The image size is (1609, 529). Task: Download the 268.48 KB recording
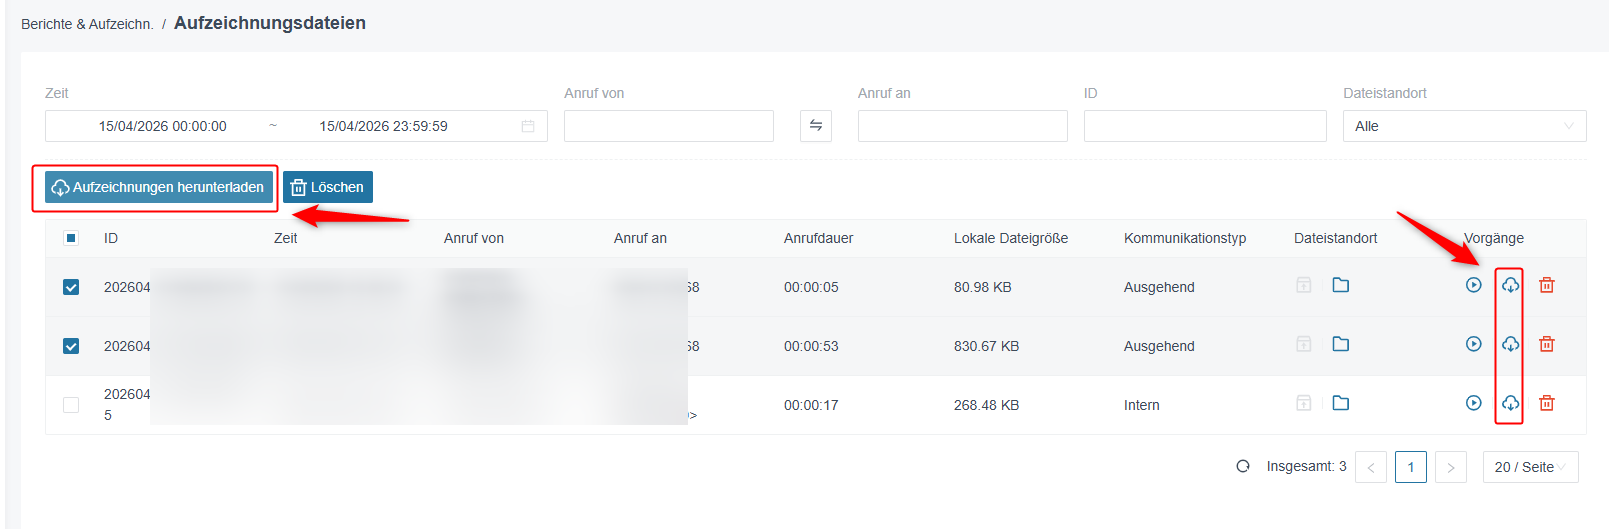(x=1510, y=403)
